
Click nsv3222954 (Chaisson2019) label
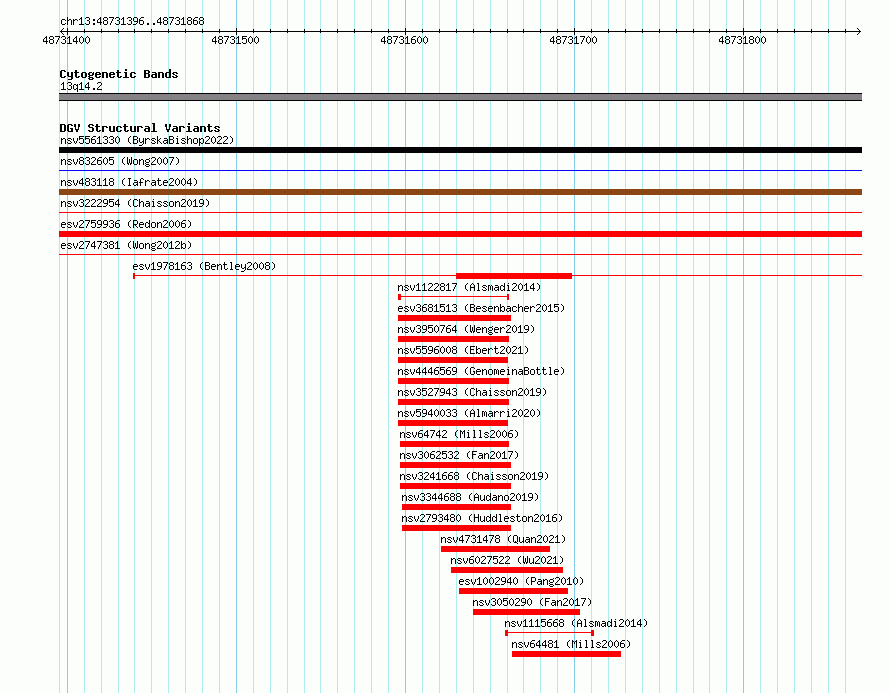click(135, 203)
